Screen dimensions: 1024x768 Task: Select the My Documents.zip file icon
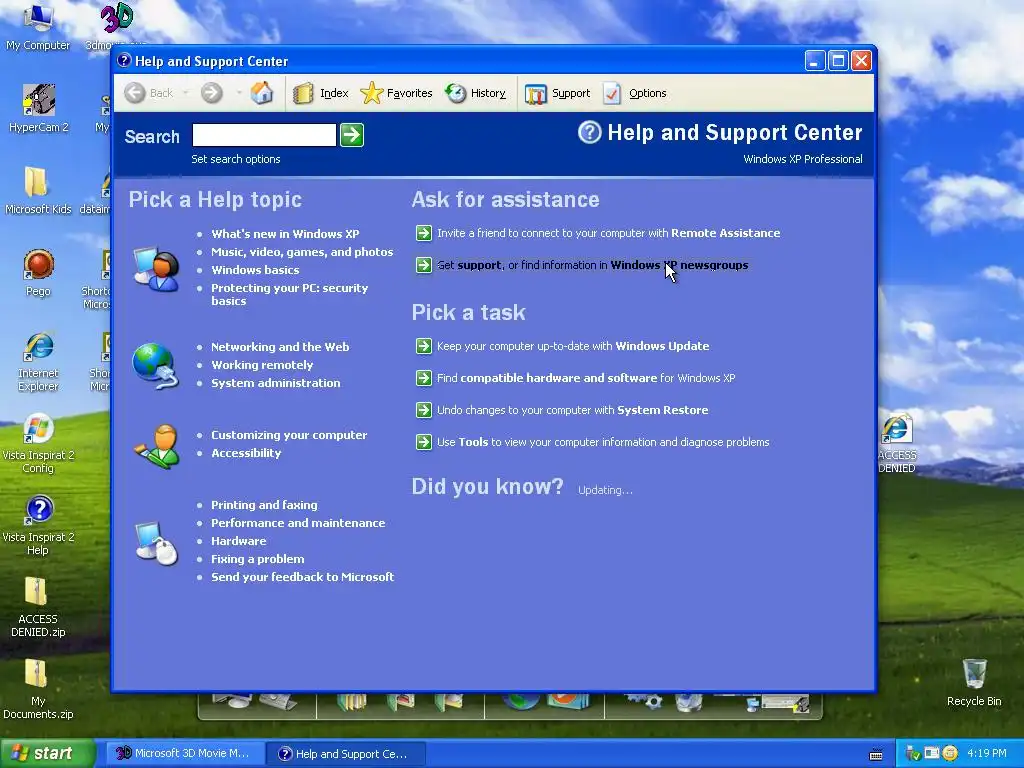coord(38,690)
